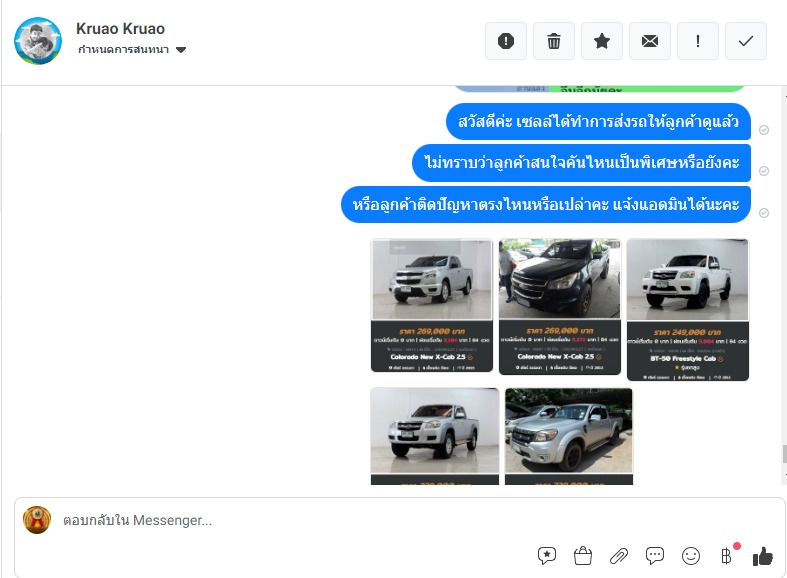Open the chat bubble with dots icon
Image resolution: width=787 pixels, height=578 pixels.
(x=655, y=555)
